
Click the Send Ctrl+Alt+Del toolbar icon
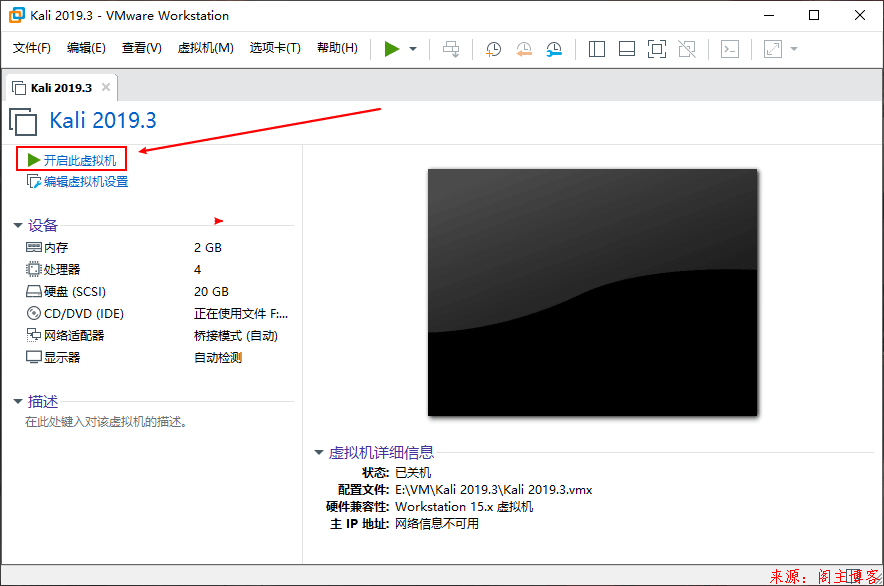(x=451, y=49)
